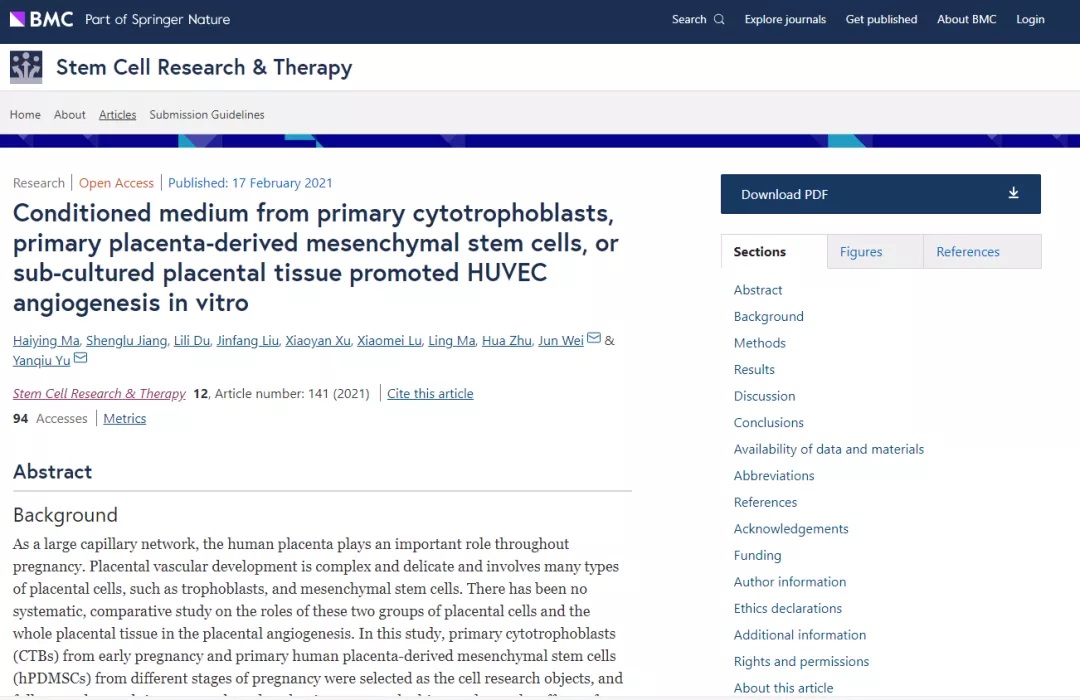Open Submission Guidelines in navigation bar
Screen dimensions: 1080x700
click(207, 115)
